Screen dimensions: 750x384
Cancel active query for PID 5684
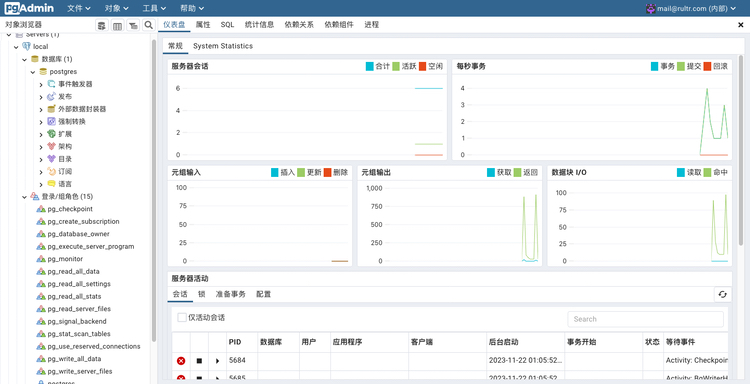click(199, 361)
